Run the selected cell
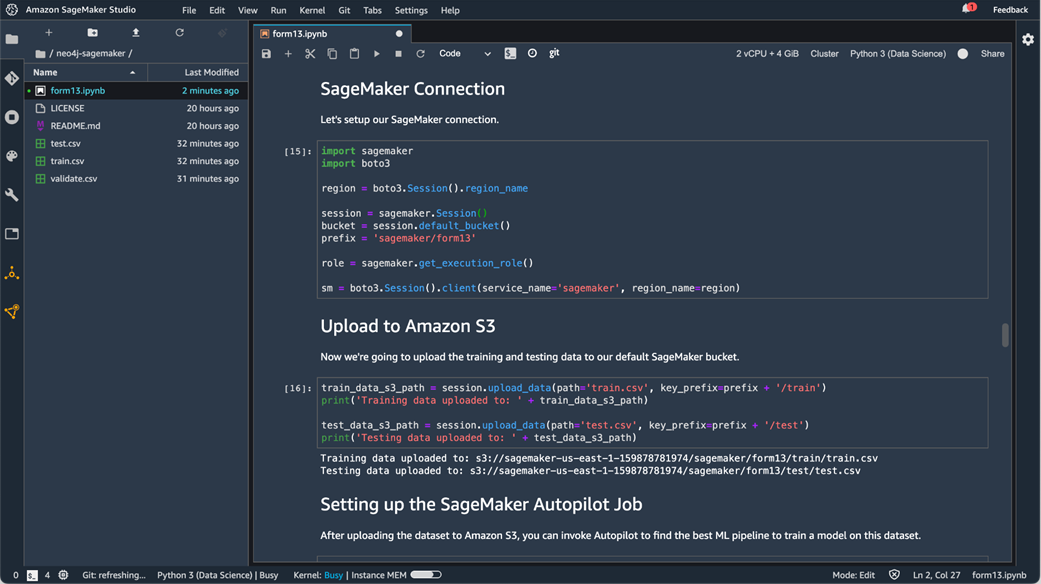This screenshot has height=584, width=1041. [376, 54]
